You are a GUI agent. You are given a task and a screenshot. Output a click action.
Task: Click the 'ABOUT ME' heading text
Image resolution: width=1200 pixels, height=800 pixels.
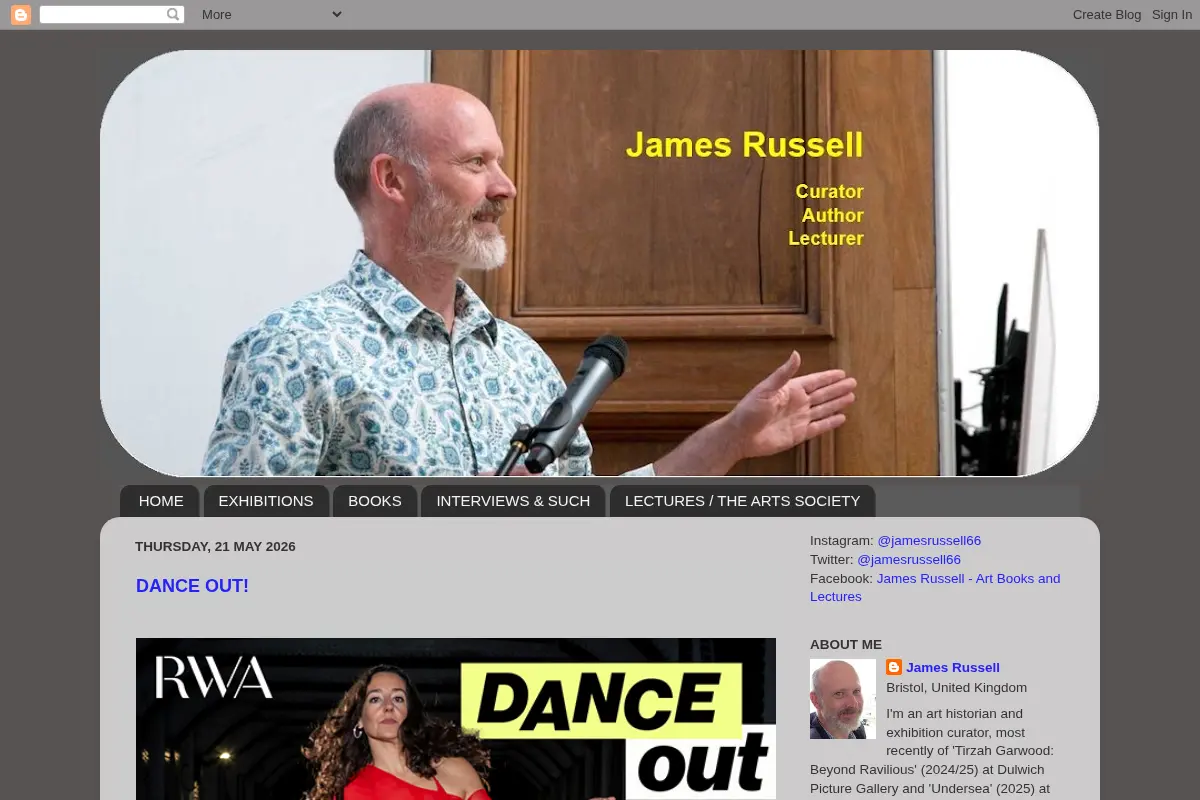846,645
